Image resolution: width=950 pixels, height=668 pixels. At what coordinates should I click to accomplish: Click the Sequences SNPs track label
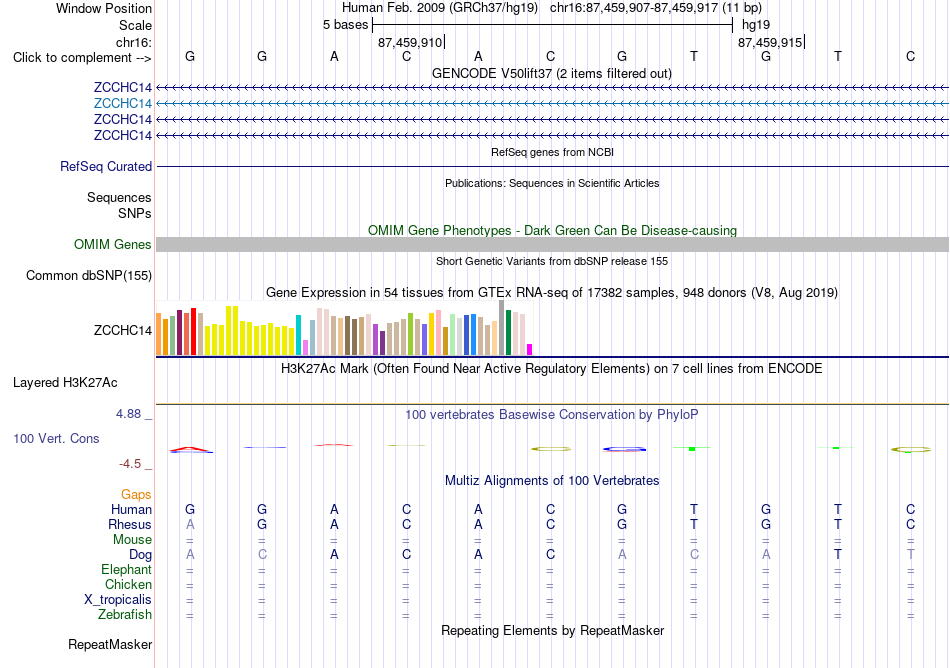[119, 205]
